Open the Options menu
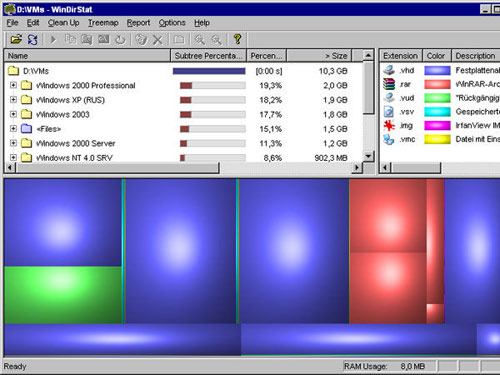This screenshot has width=500, height=375. 172,23
